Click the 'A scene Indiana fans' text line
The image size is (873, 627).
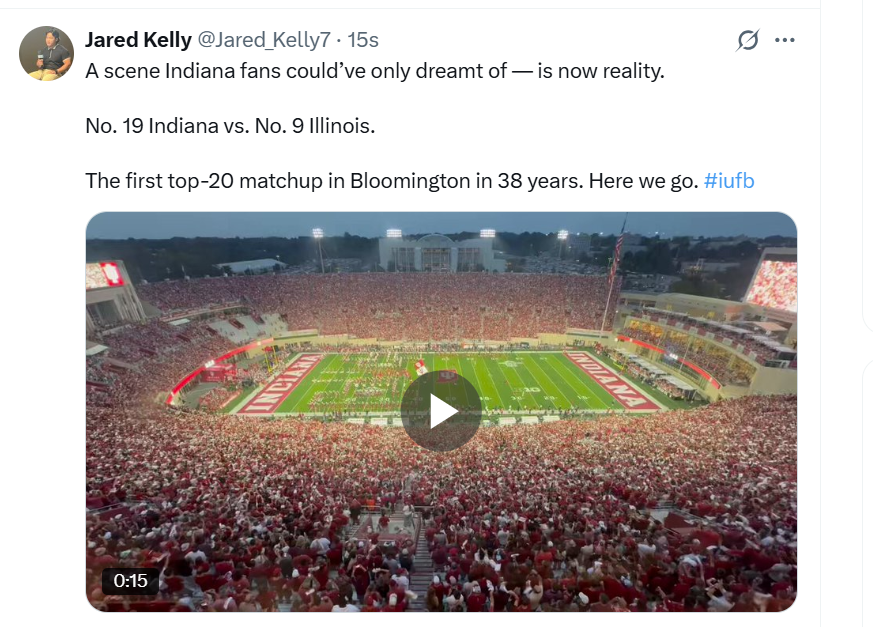pyautogui.click(x=374, y=71)
